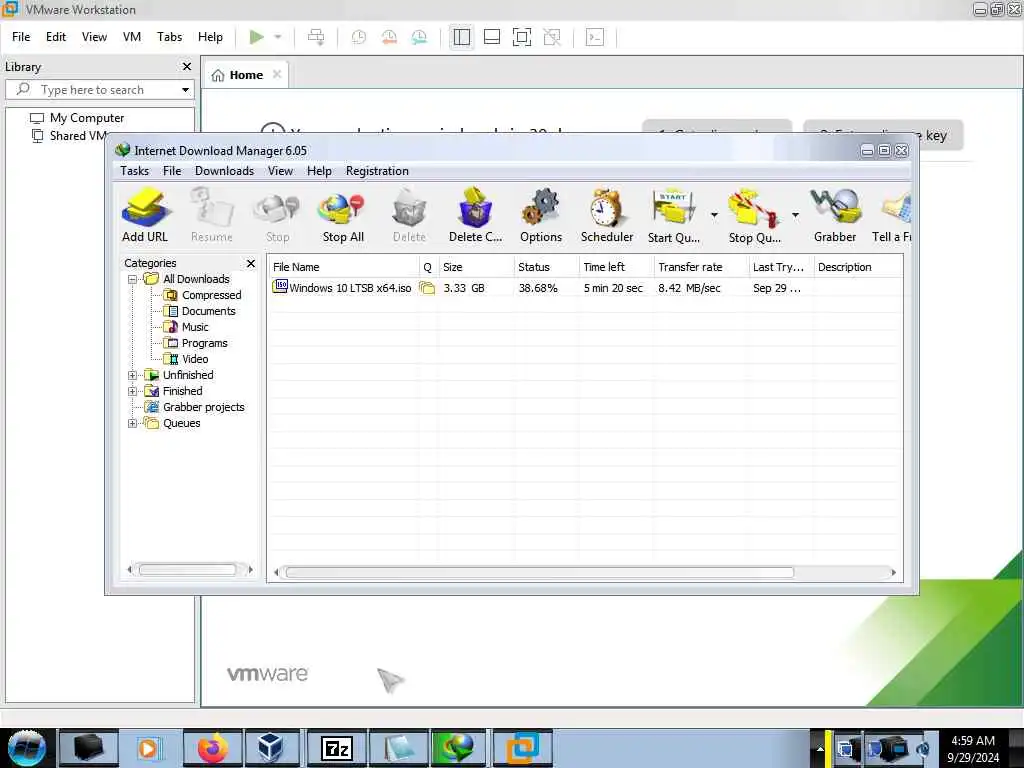1024x768 pixels.
Task: Click the Delete Completed toolbar icon
Action: pyautogui.click(x=475, y=216)
